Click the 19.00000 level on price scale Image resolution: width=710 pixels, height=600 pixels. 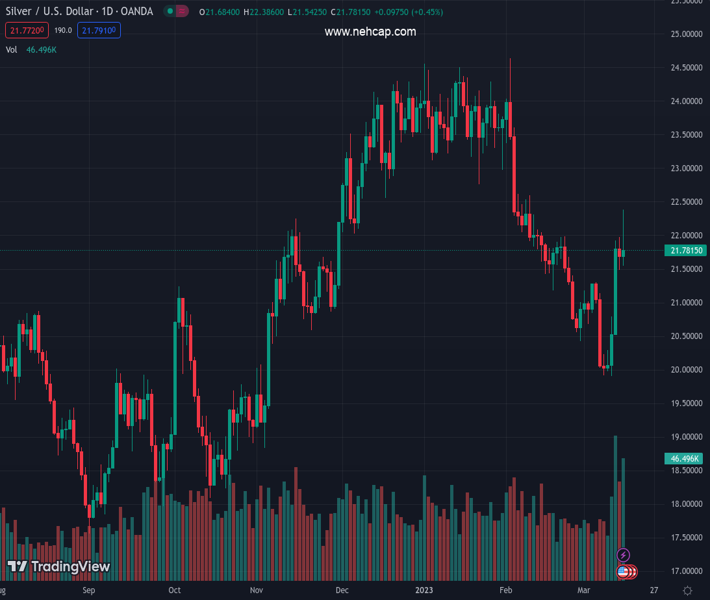[685, 437]
